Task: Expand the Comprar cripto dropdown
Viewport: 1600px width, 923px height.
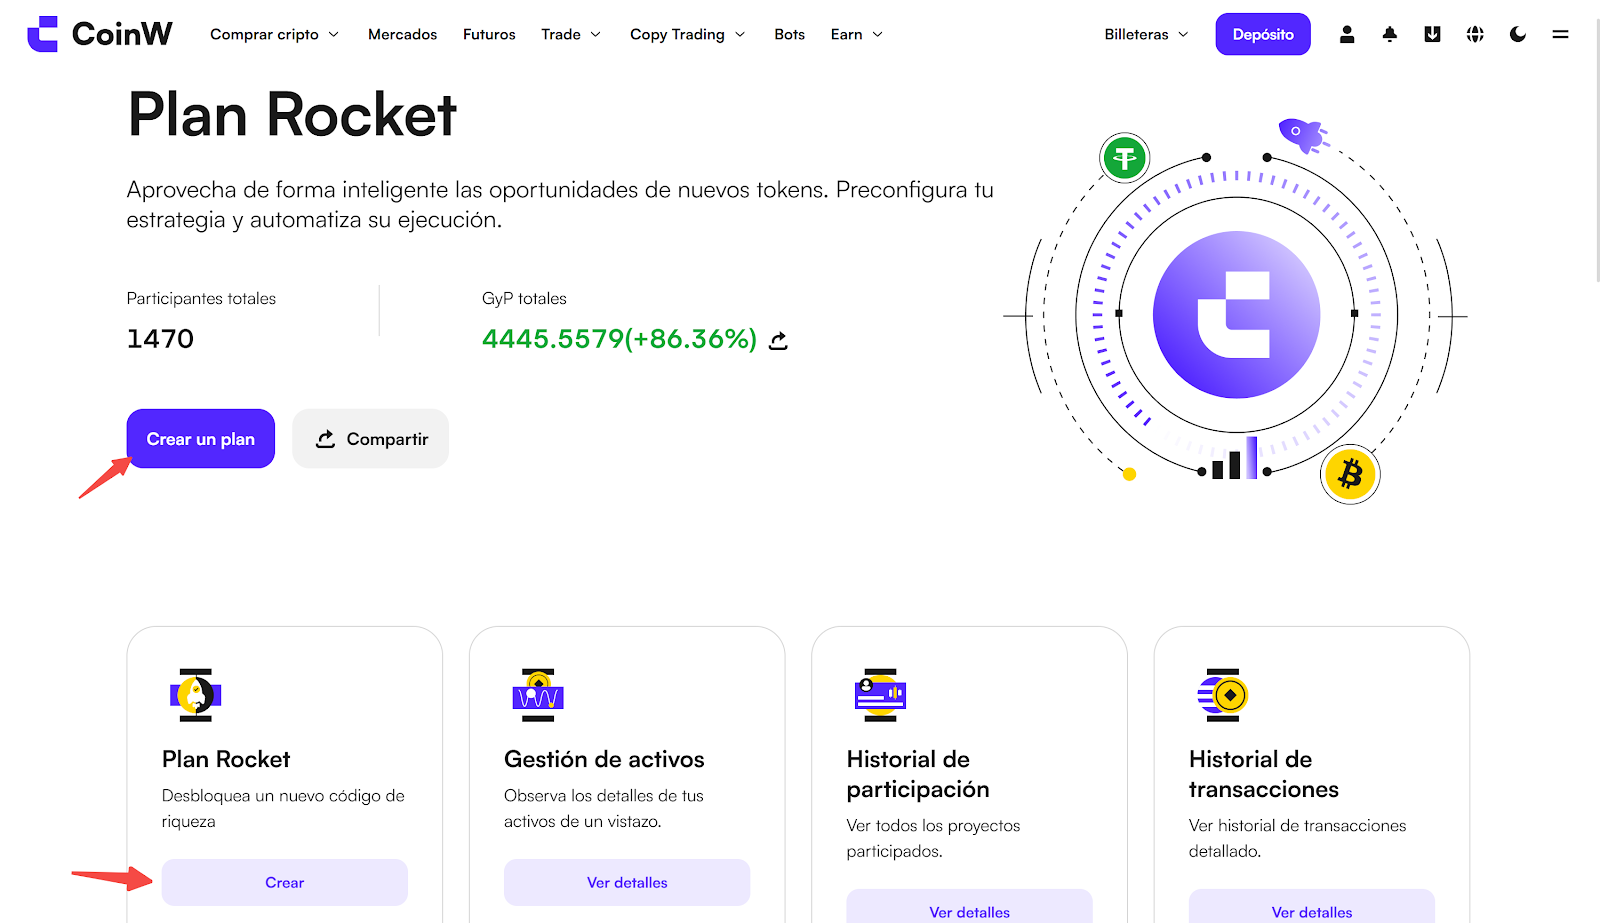Action: click(x=274, y=34)
